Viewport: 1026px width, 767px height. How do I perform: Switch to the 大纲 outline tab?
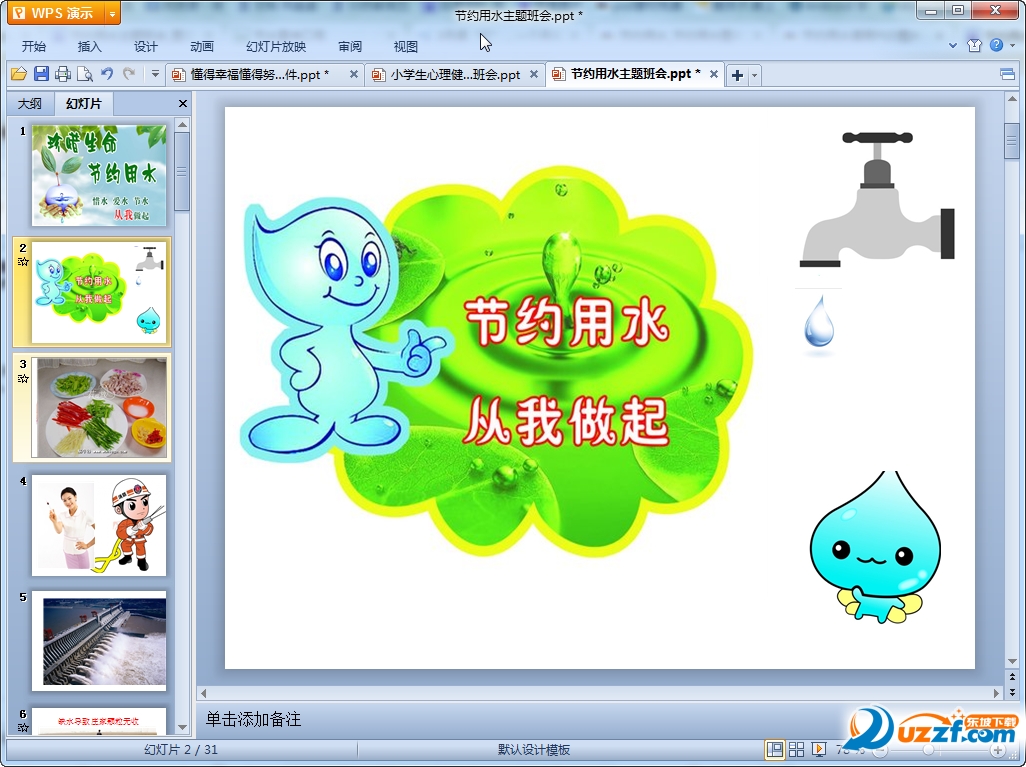coord(29,103)
